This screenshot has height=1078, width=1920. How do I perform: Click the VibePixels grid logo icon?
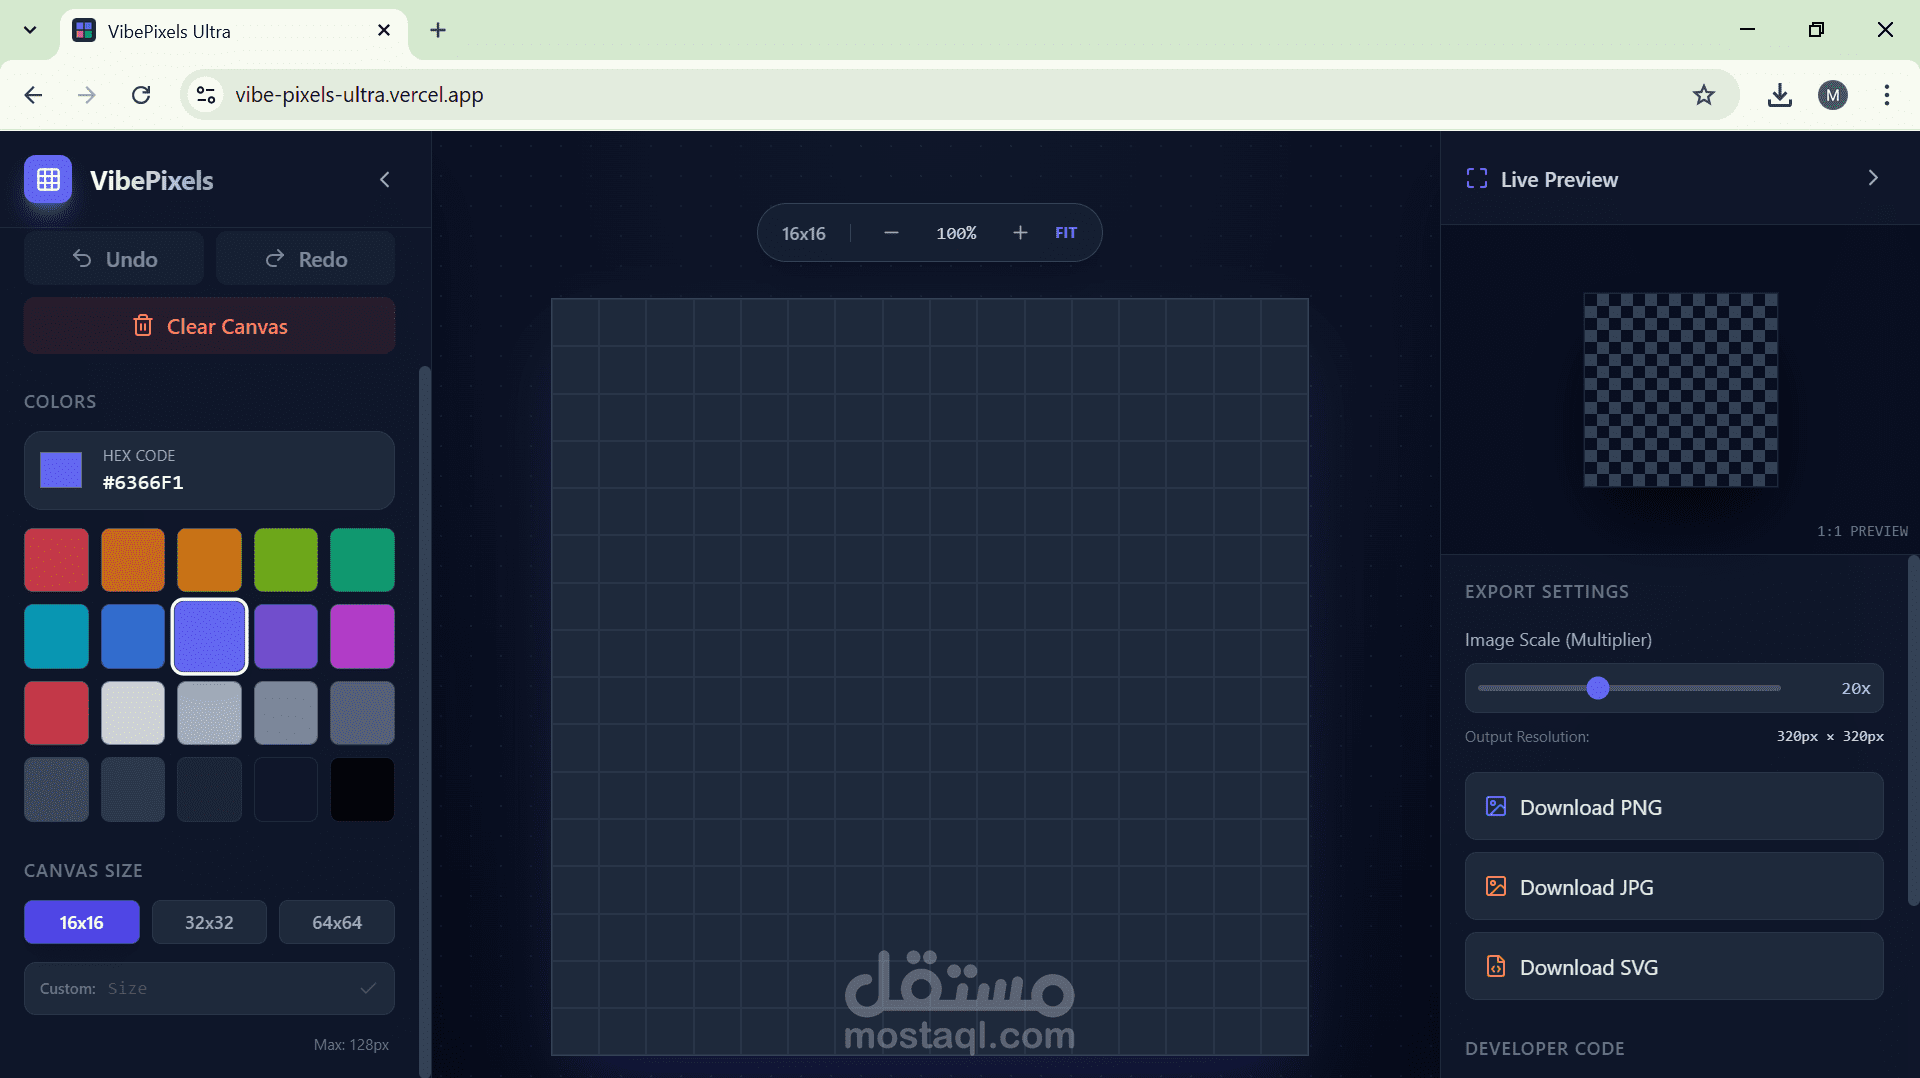point(47,180)
